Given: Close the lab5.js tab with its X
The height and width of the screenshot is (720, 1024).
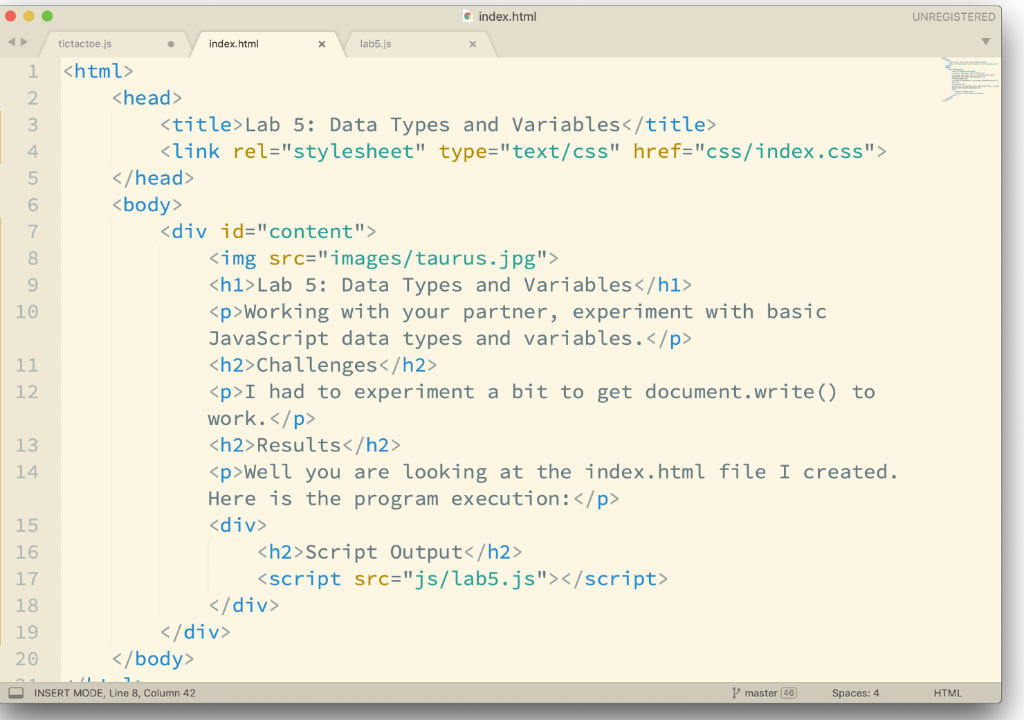Looking at the screenshot, I should 472,44.
